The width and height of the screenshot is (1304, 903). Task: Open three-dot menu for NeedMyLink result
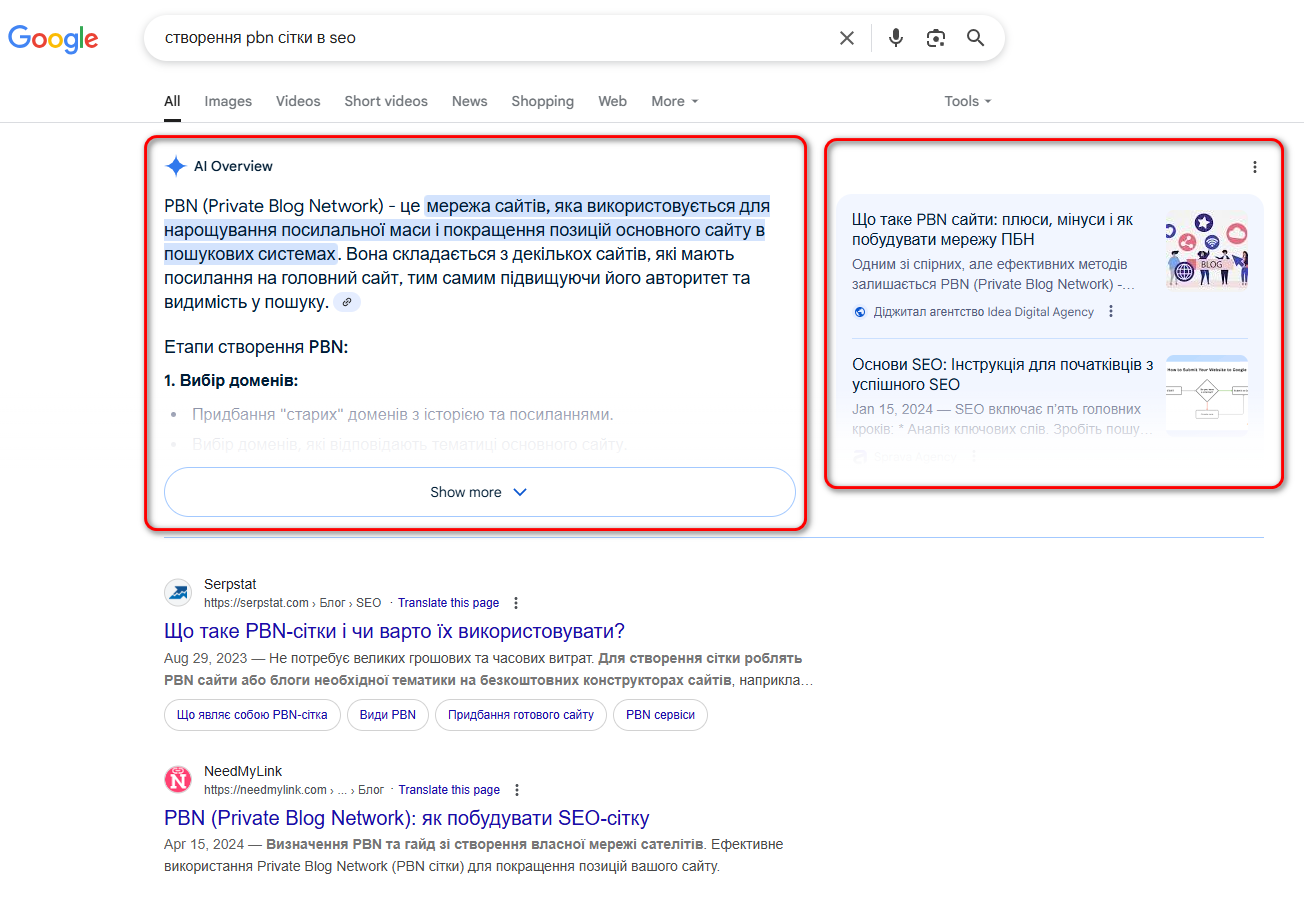(517, 790)
